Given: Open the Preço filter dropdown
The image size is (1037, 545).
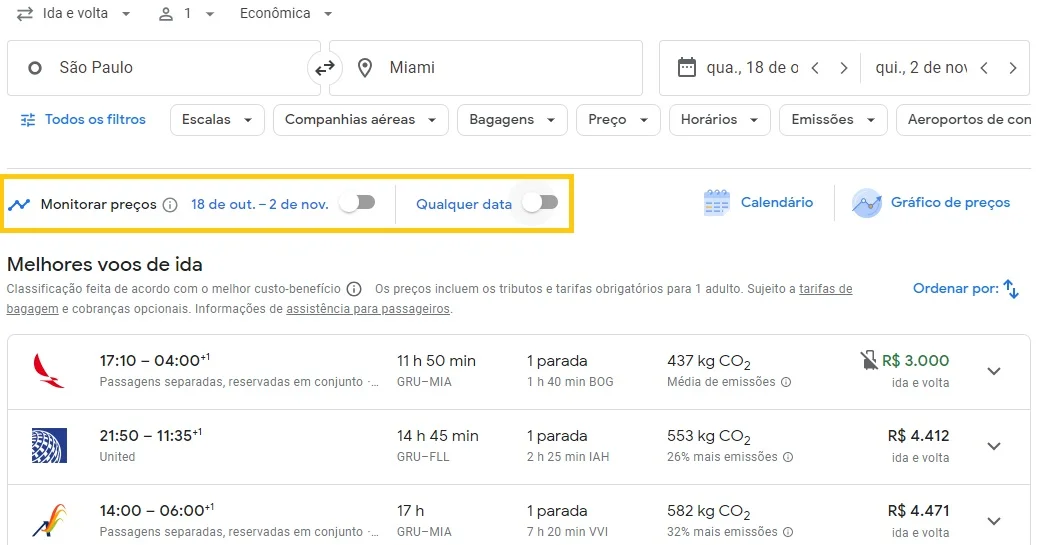Looking at the screenshot, I should tap(618, 120).
